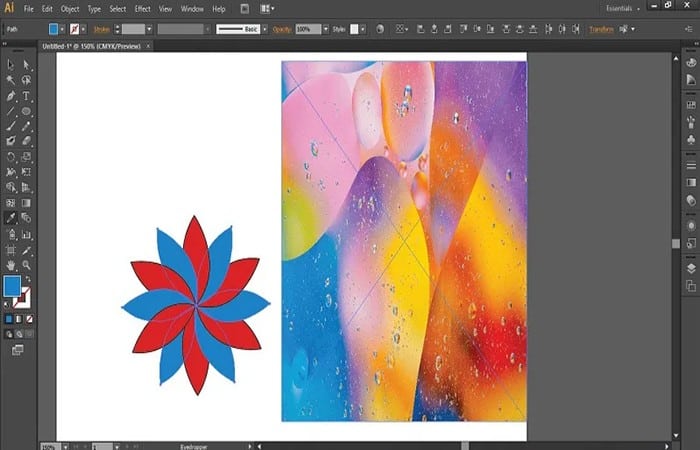Select the Hand tool
700x450 pixels.
11,265
